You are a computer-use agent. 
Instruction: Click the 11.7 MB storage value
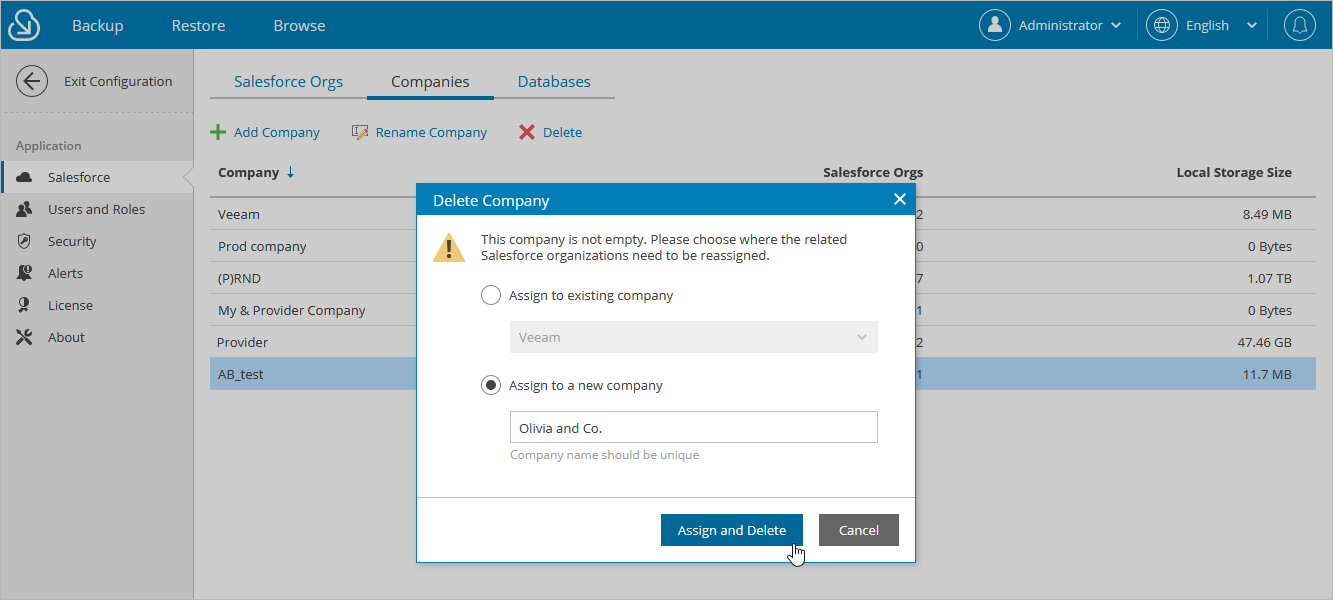pos(1267,374)
